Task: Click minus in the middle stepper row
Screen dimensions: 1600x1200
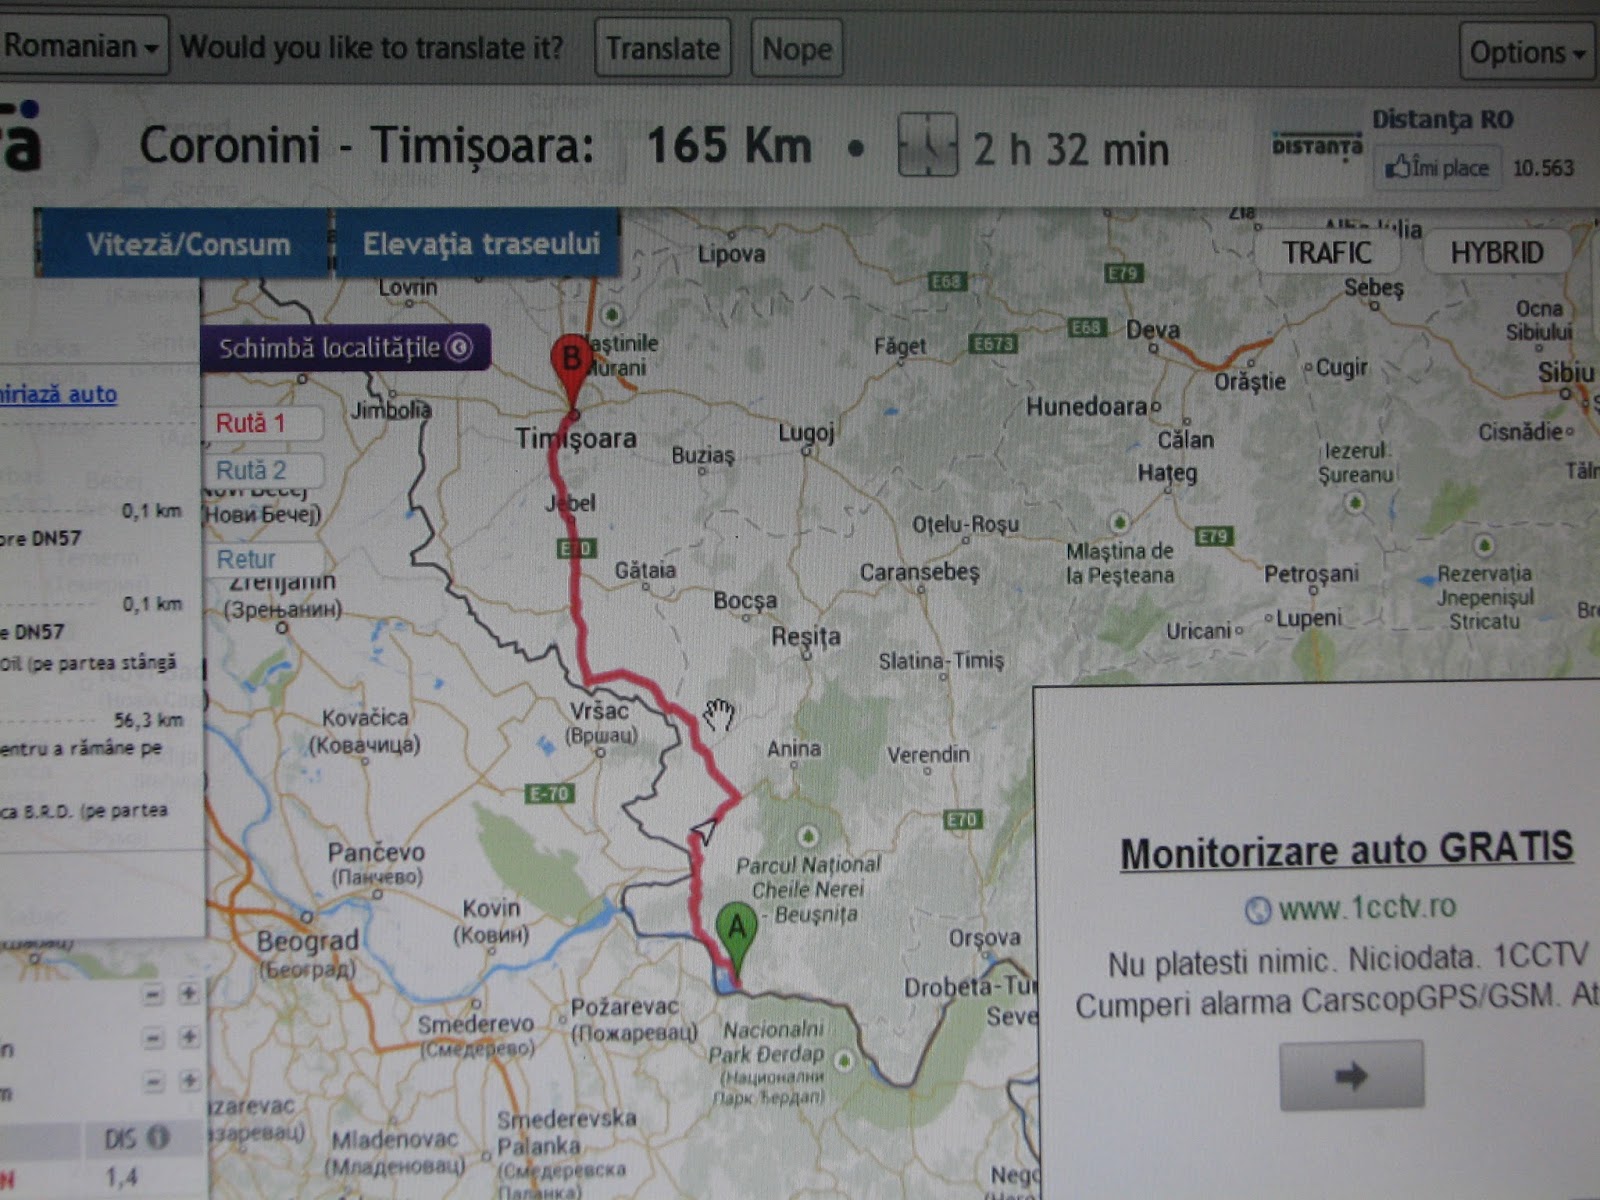Action: [x=152, y=1038]
